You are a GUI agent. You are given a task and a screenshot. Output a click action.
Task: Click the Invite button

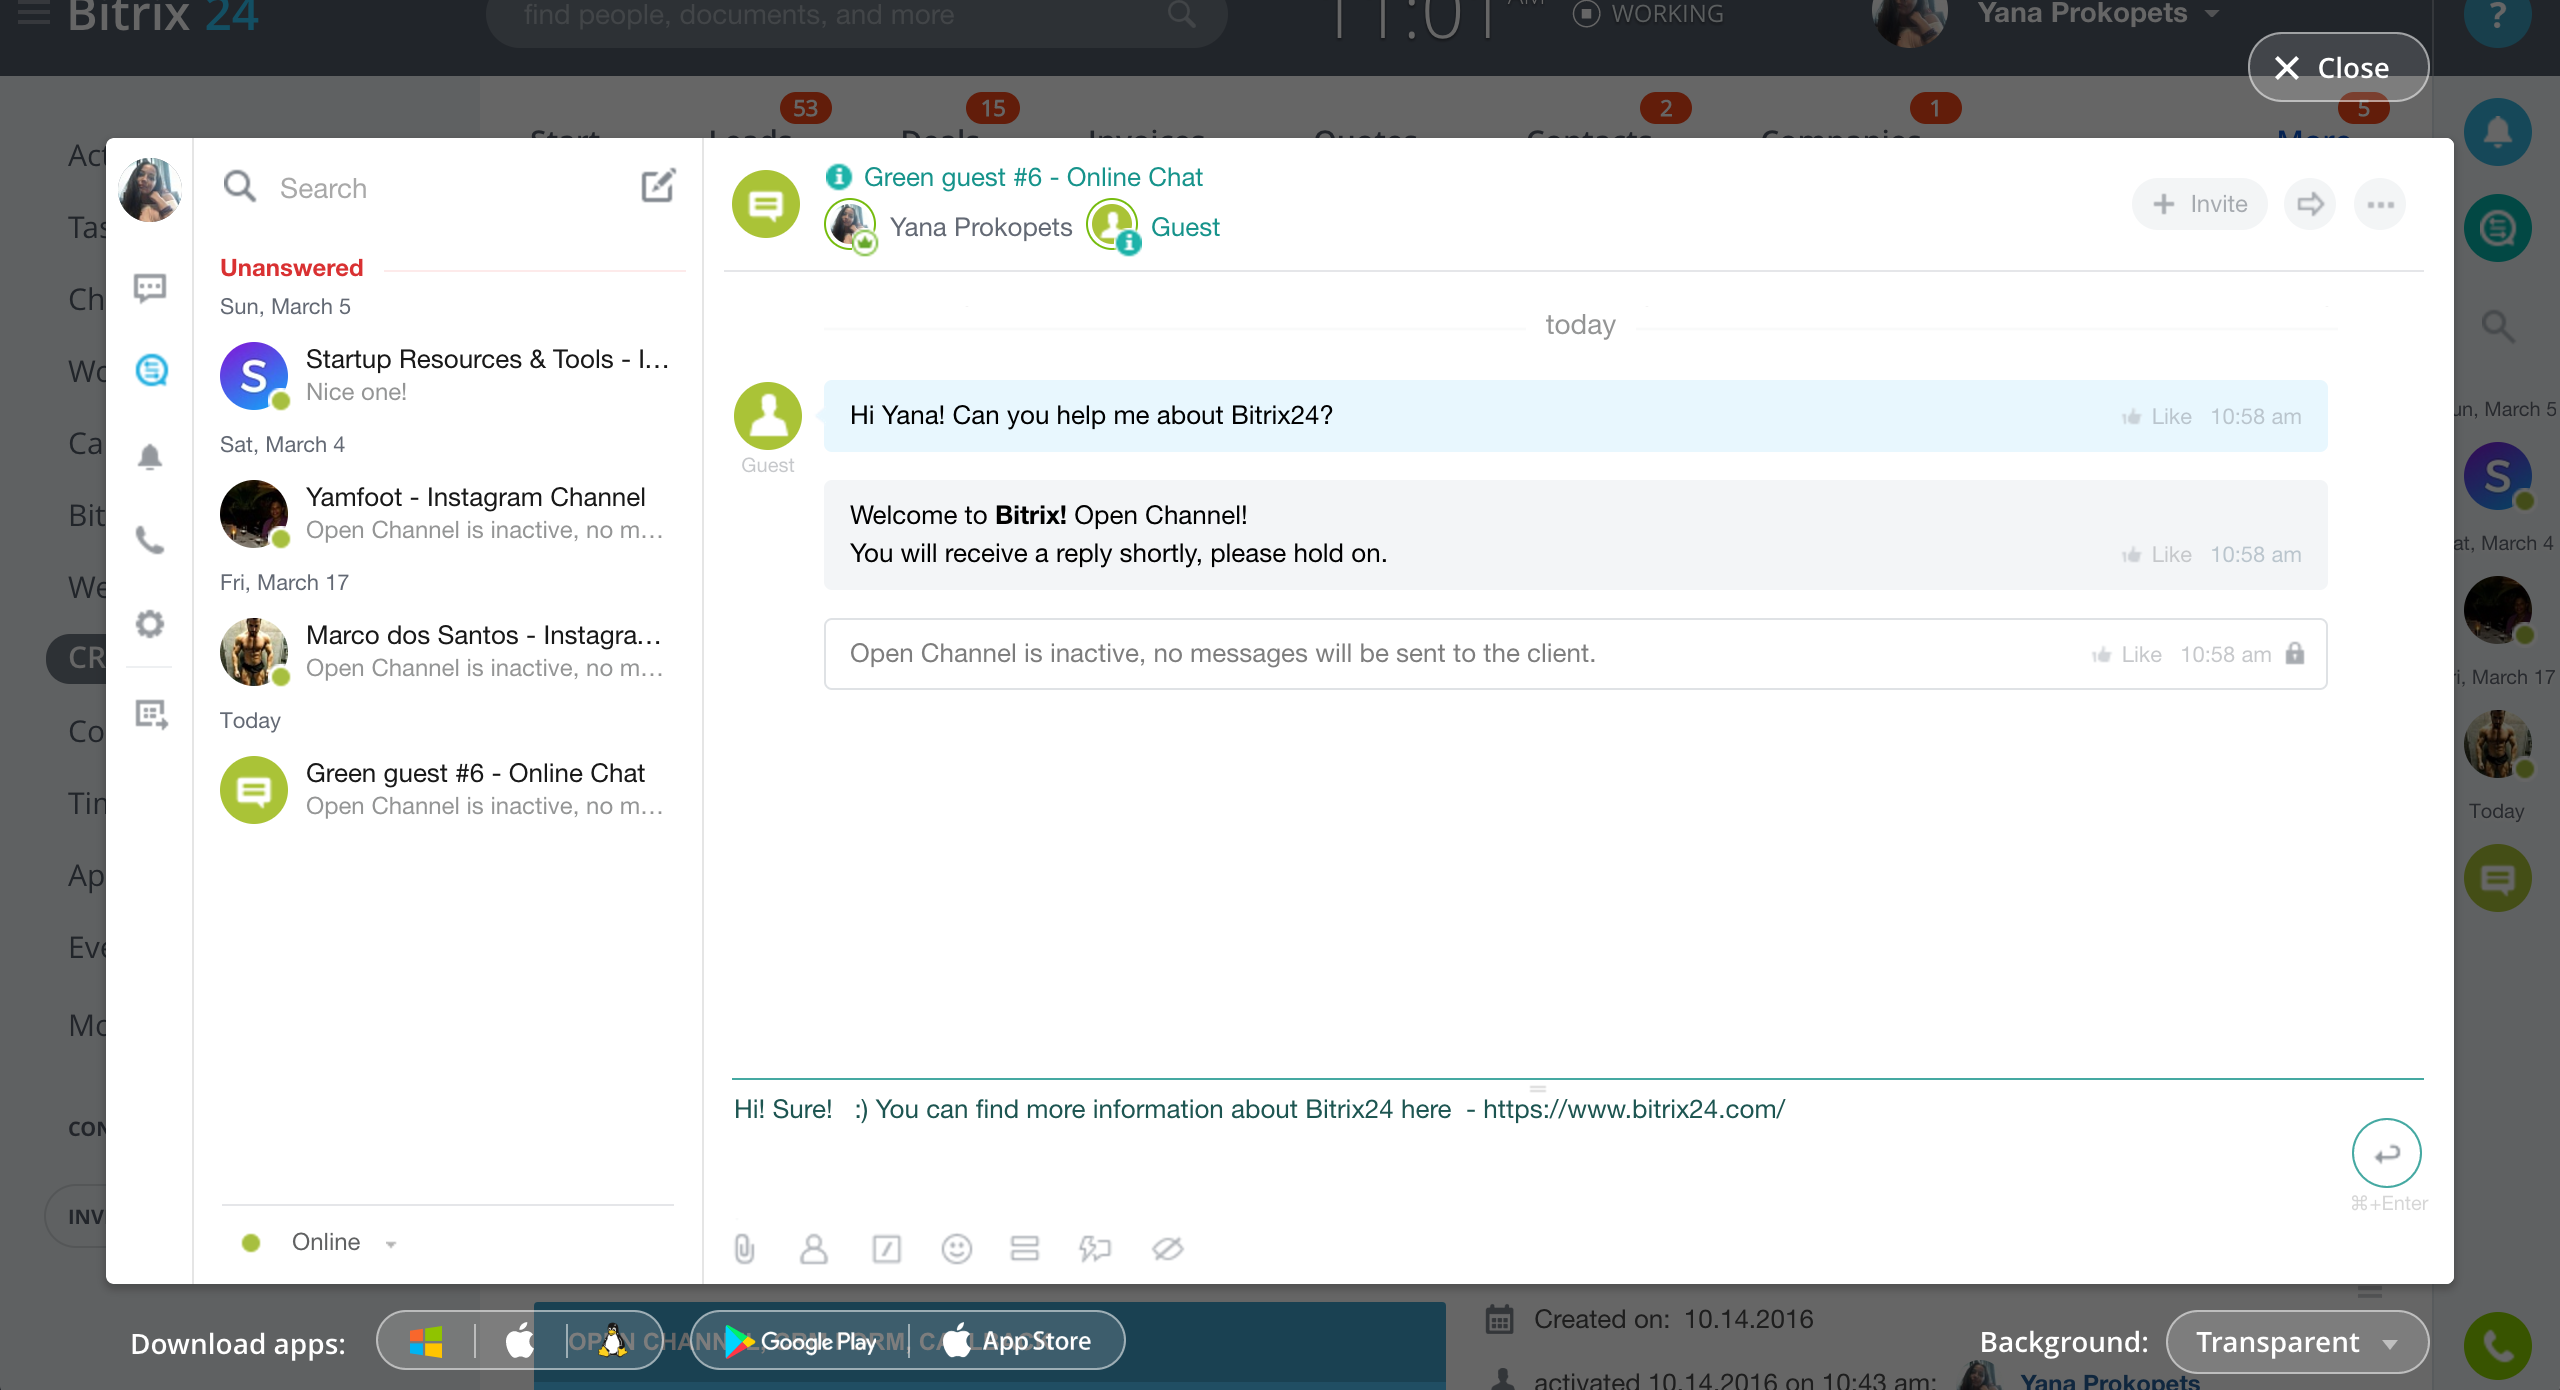coord(2199,204)
